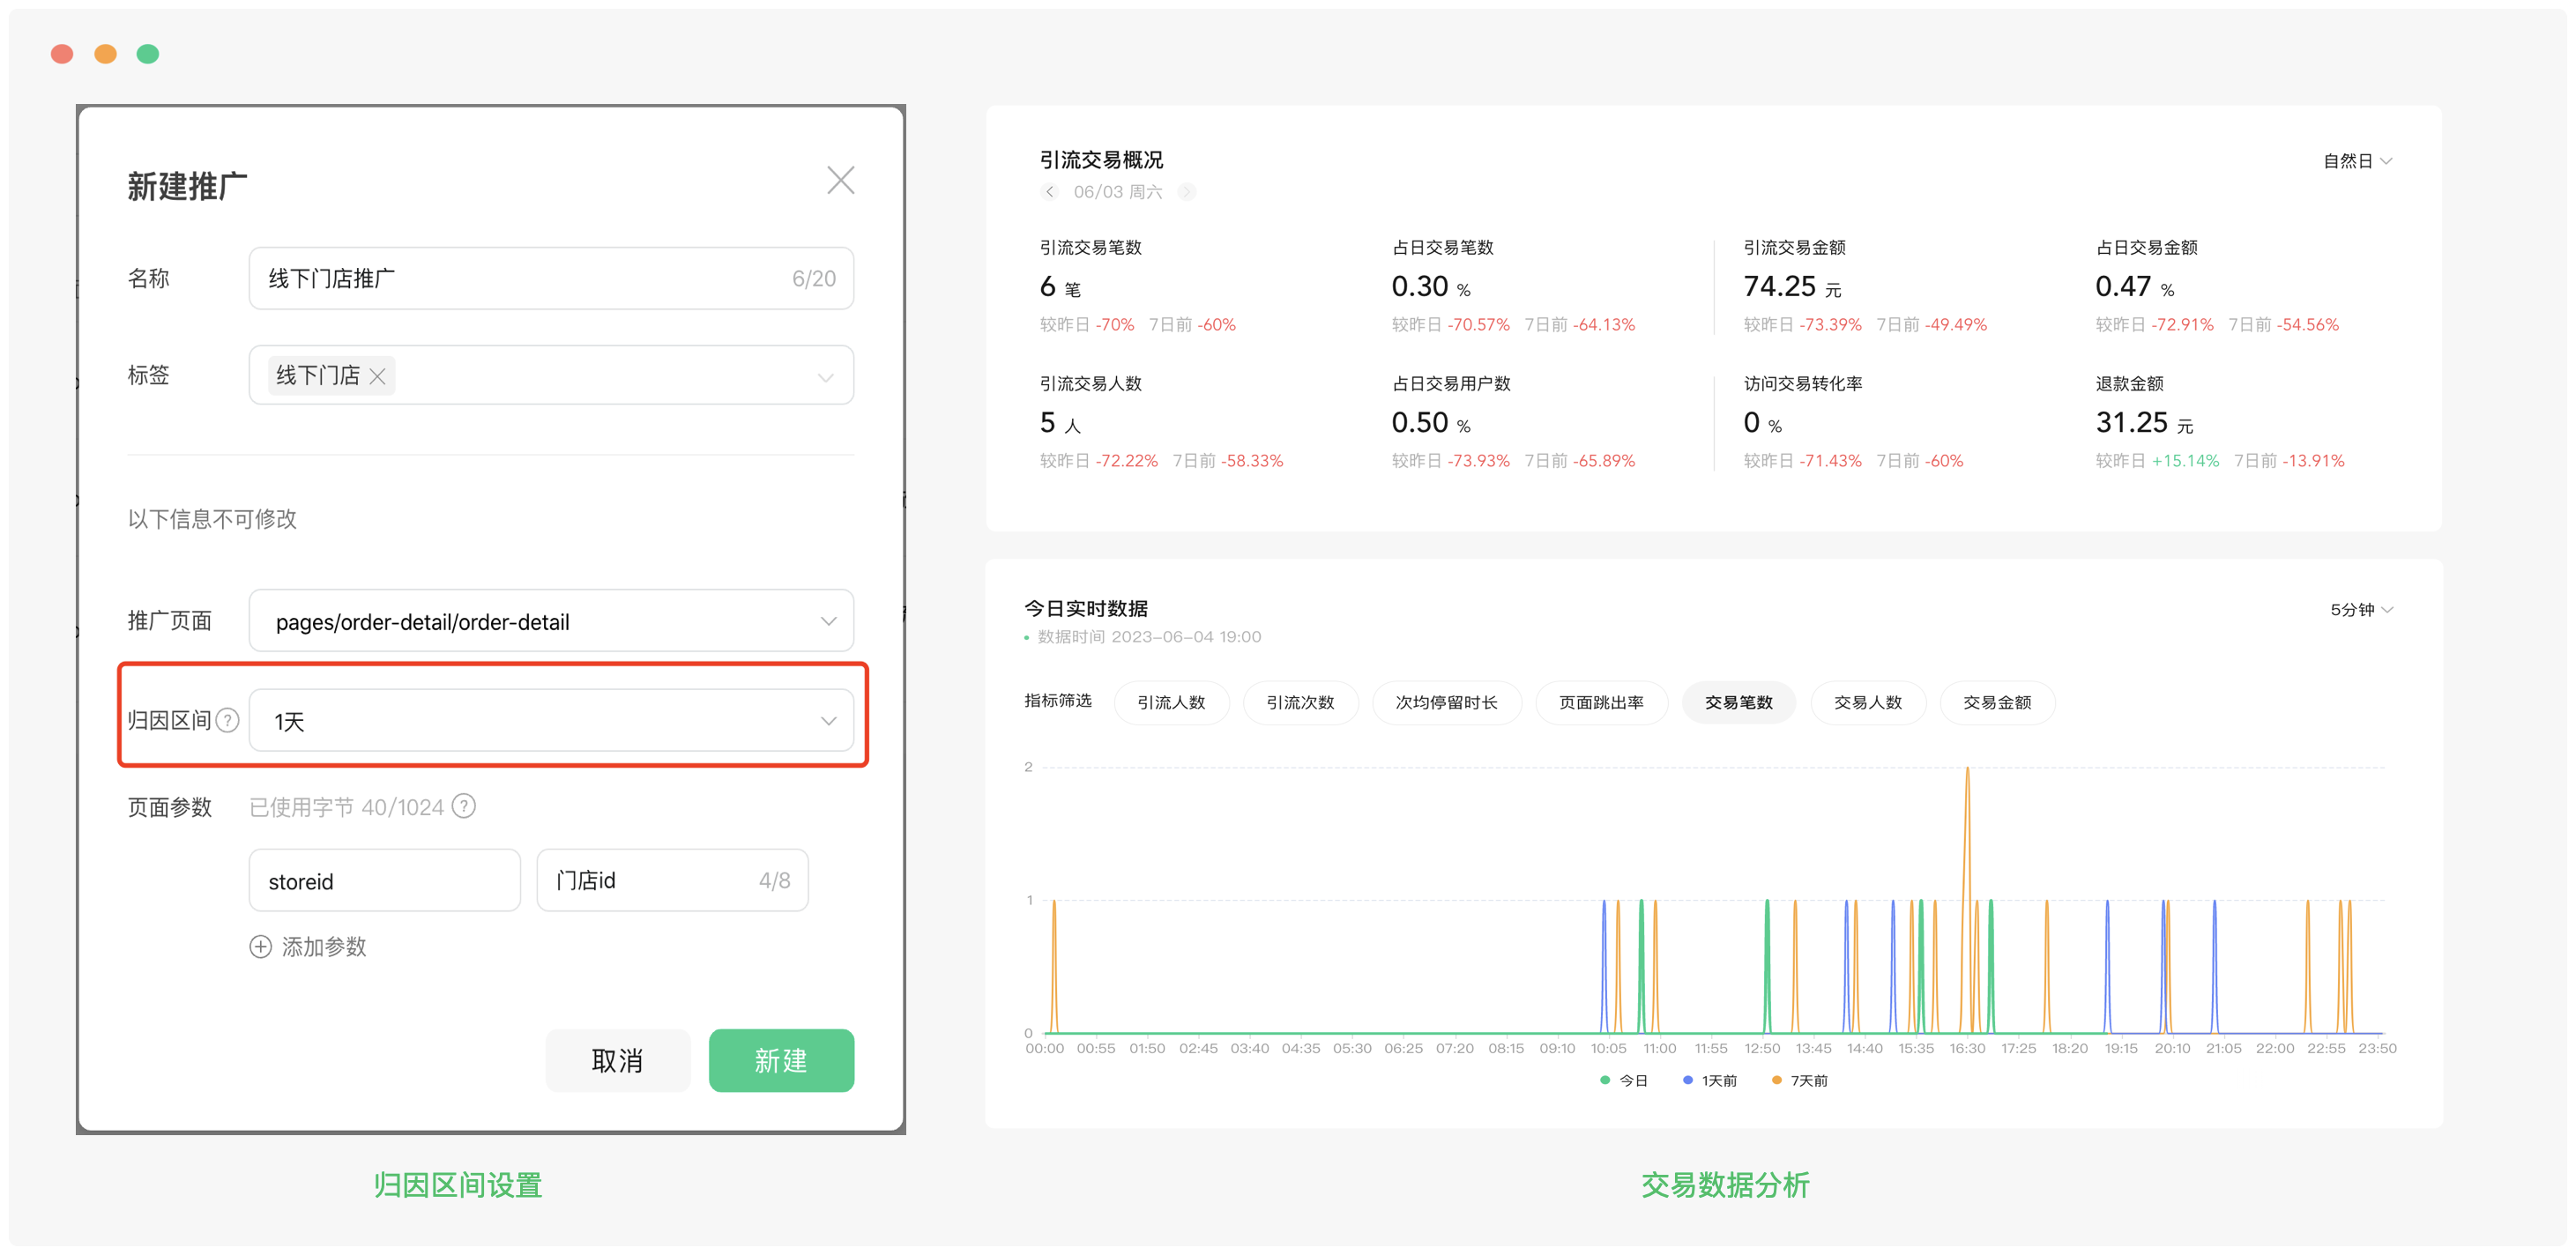Viewport: 2576px width, 1255px height.
Task: Open the 5分钟 interval dropdown
Action: (2360, 609)
